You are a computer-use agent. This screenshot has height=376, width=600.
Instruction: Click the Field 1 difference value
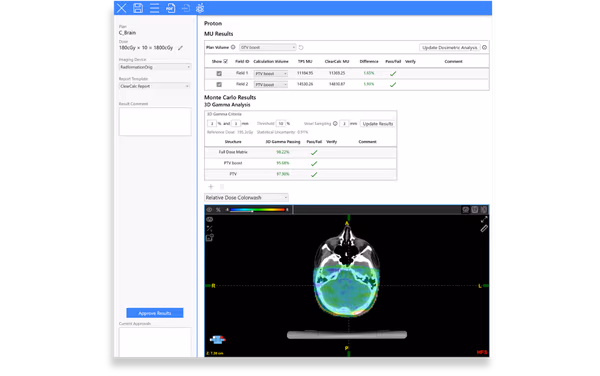[369, 73]
